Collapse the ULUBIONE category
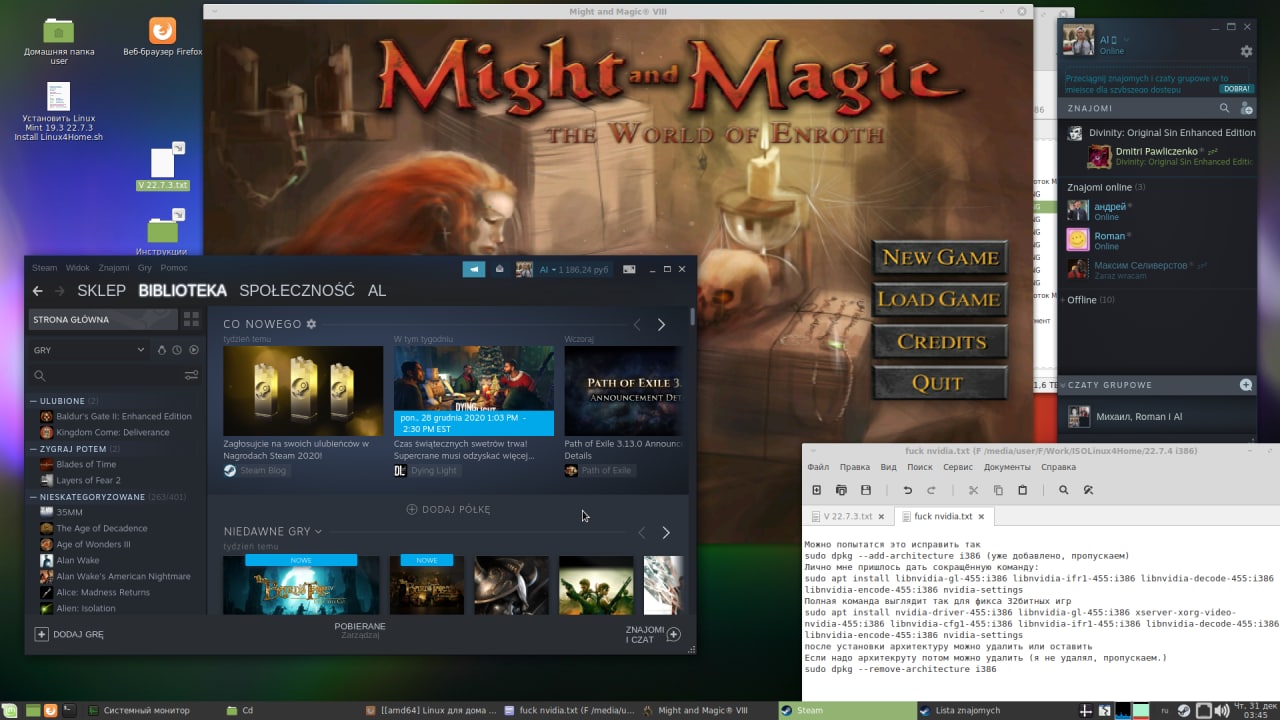The width and height of the screenshot is (1280, 720). point(33,401)
